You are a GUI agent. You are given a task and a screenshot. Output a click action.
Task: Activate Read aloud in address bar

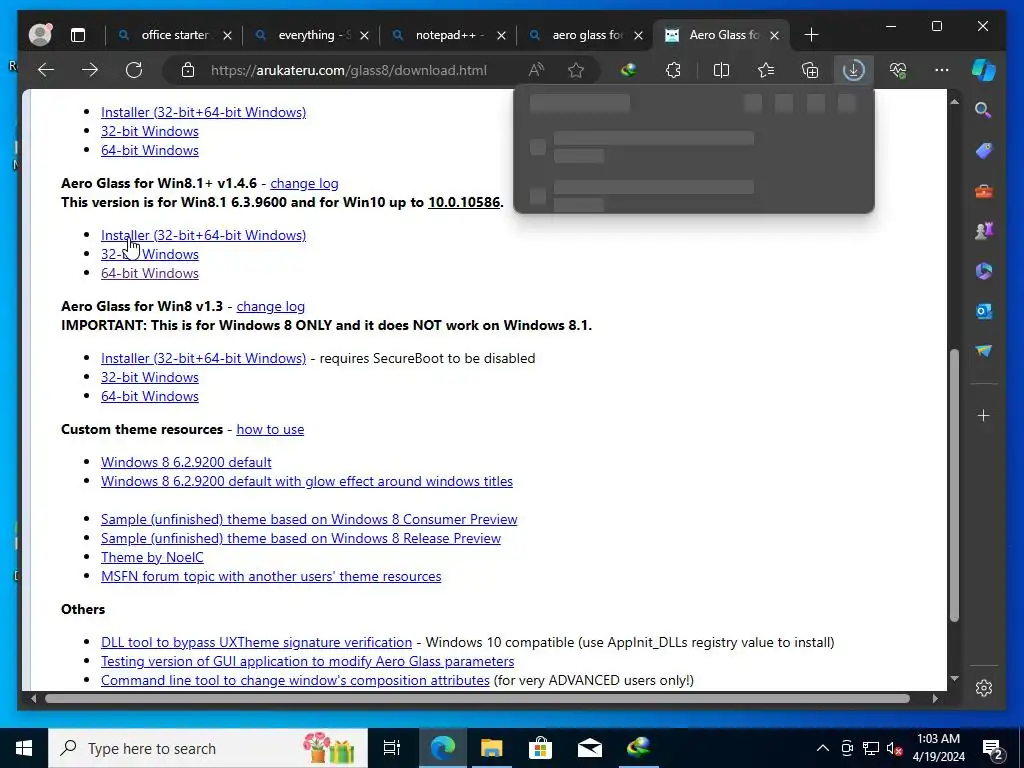click(536, 70)
